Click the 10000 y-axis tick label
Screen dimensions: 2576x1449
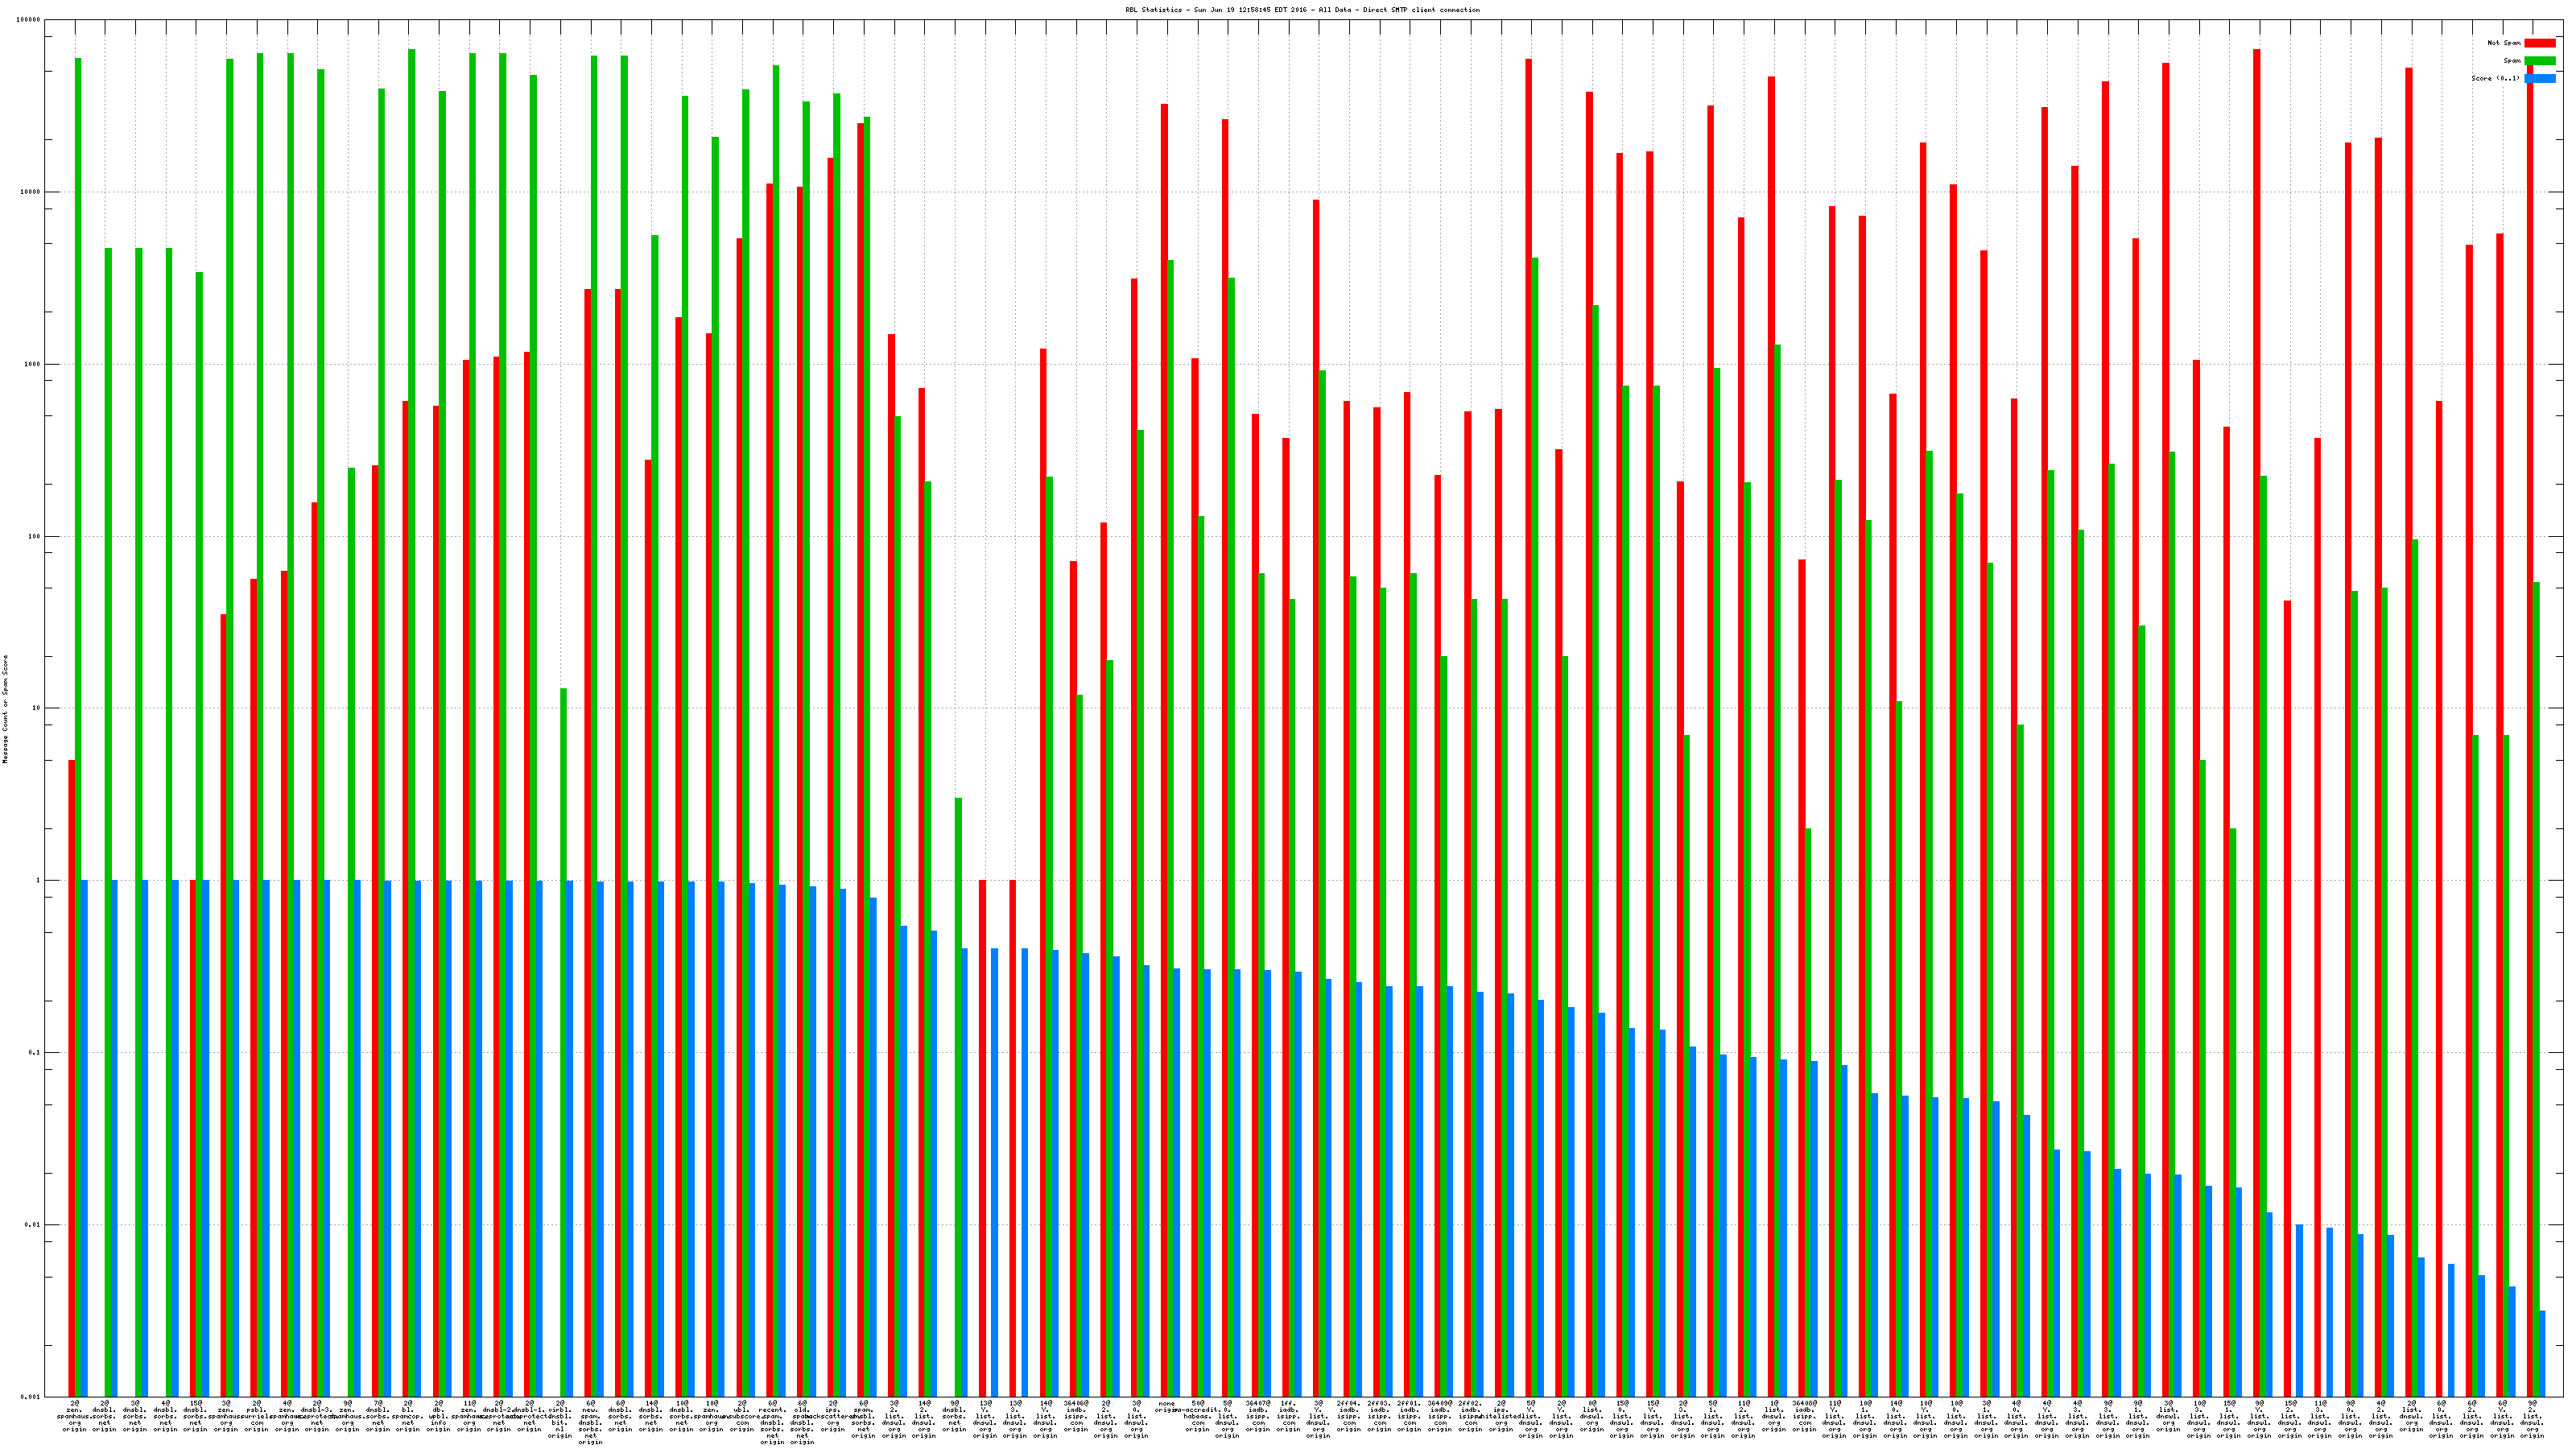[31, 192]
